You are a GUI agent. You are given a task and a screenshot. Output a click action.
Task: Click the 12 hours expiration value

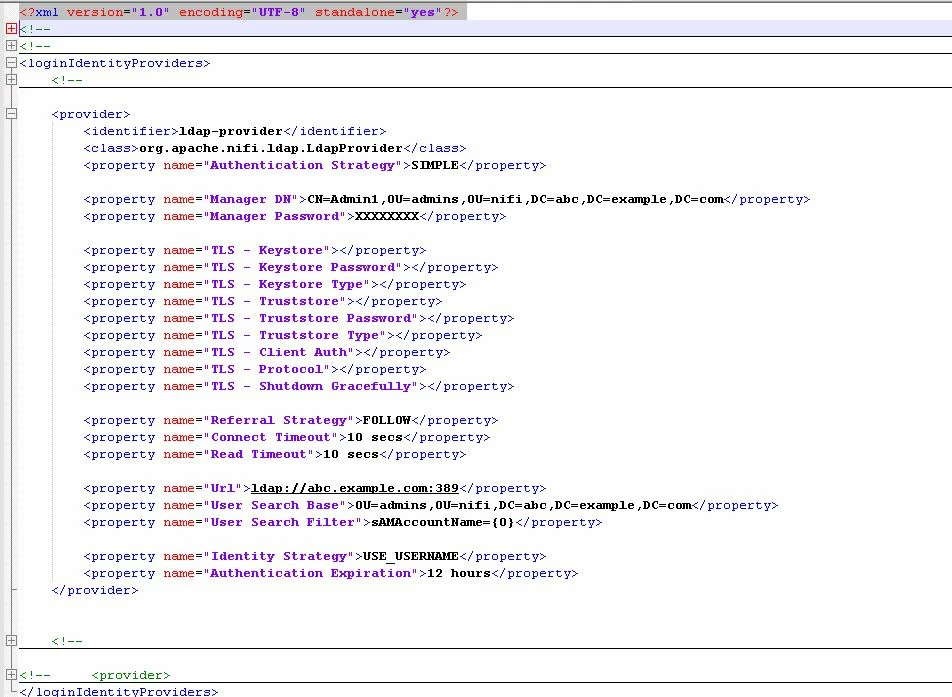coord(459,573)
